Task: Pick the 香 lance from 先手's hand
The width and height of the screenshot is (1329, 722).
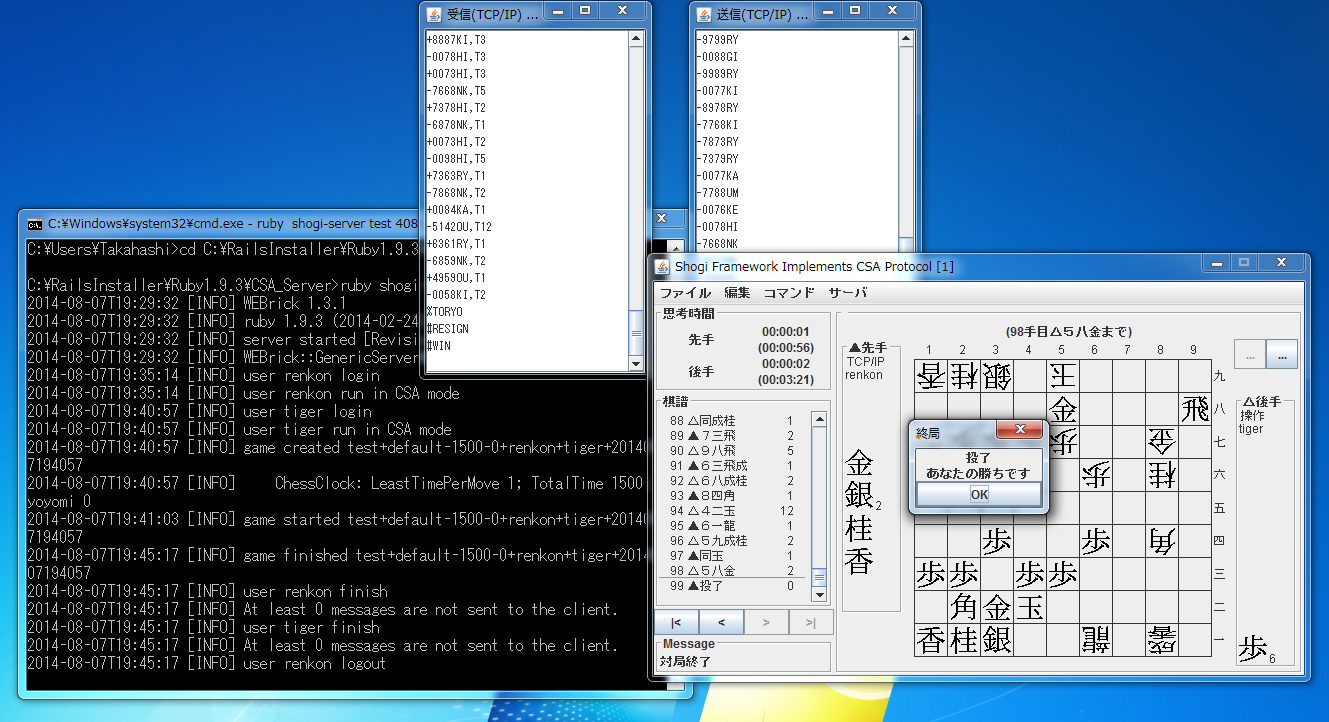Action: pos(859,561)
